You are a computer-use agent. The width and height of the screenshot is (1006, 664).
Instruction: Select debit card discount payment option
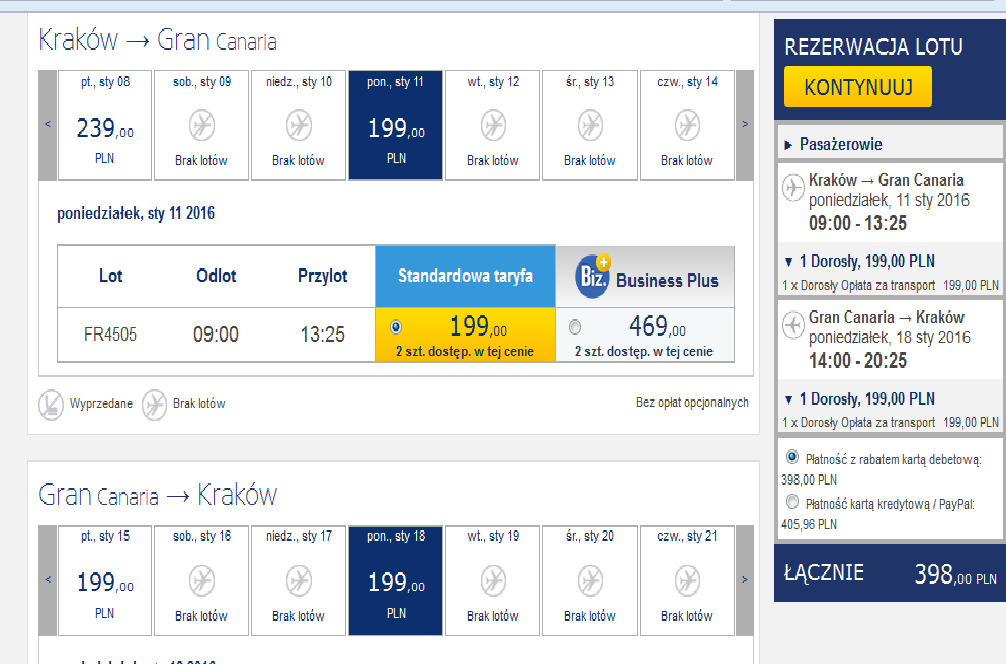click(792, 457)
